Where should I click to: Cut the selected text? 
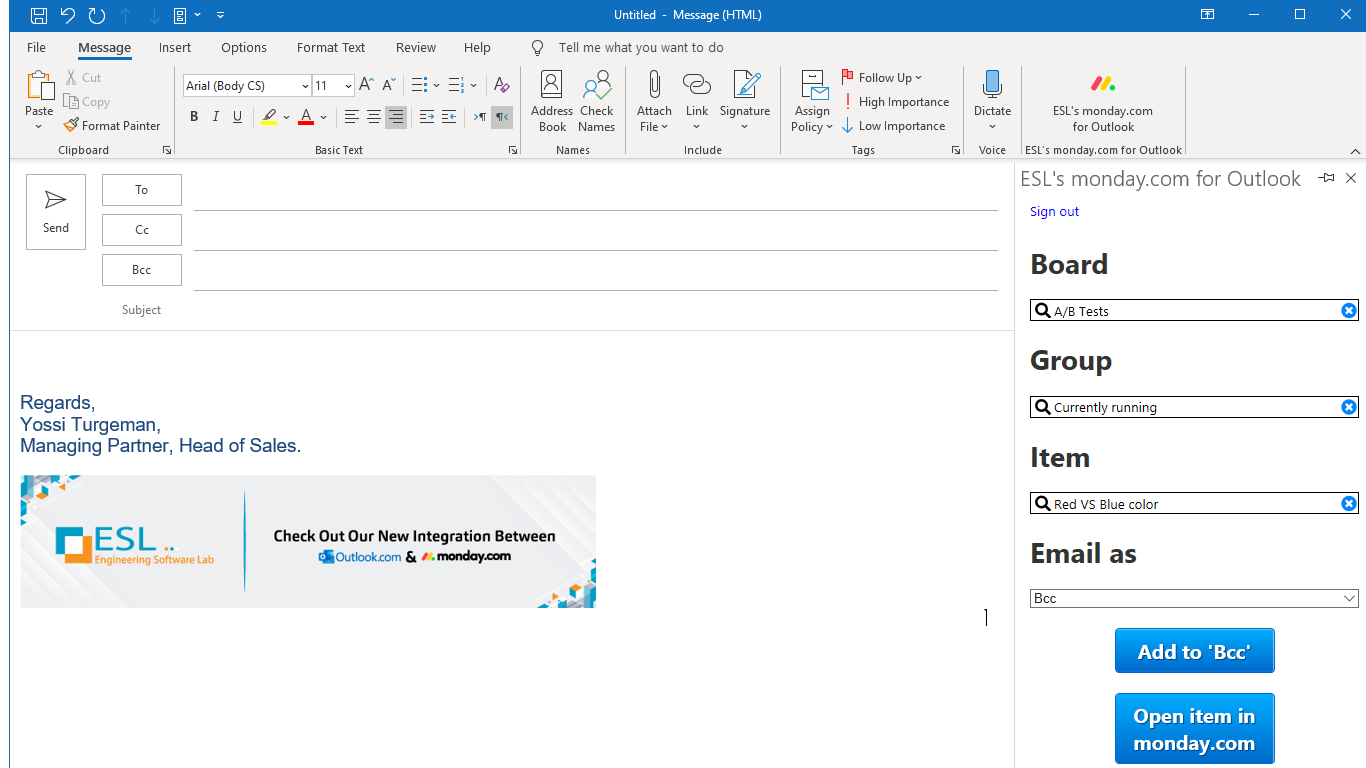(x=83, y=77)
